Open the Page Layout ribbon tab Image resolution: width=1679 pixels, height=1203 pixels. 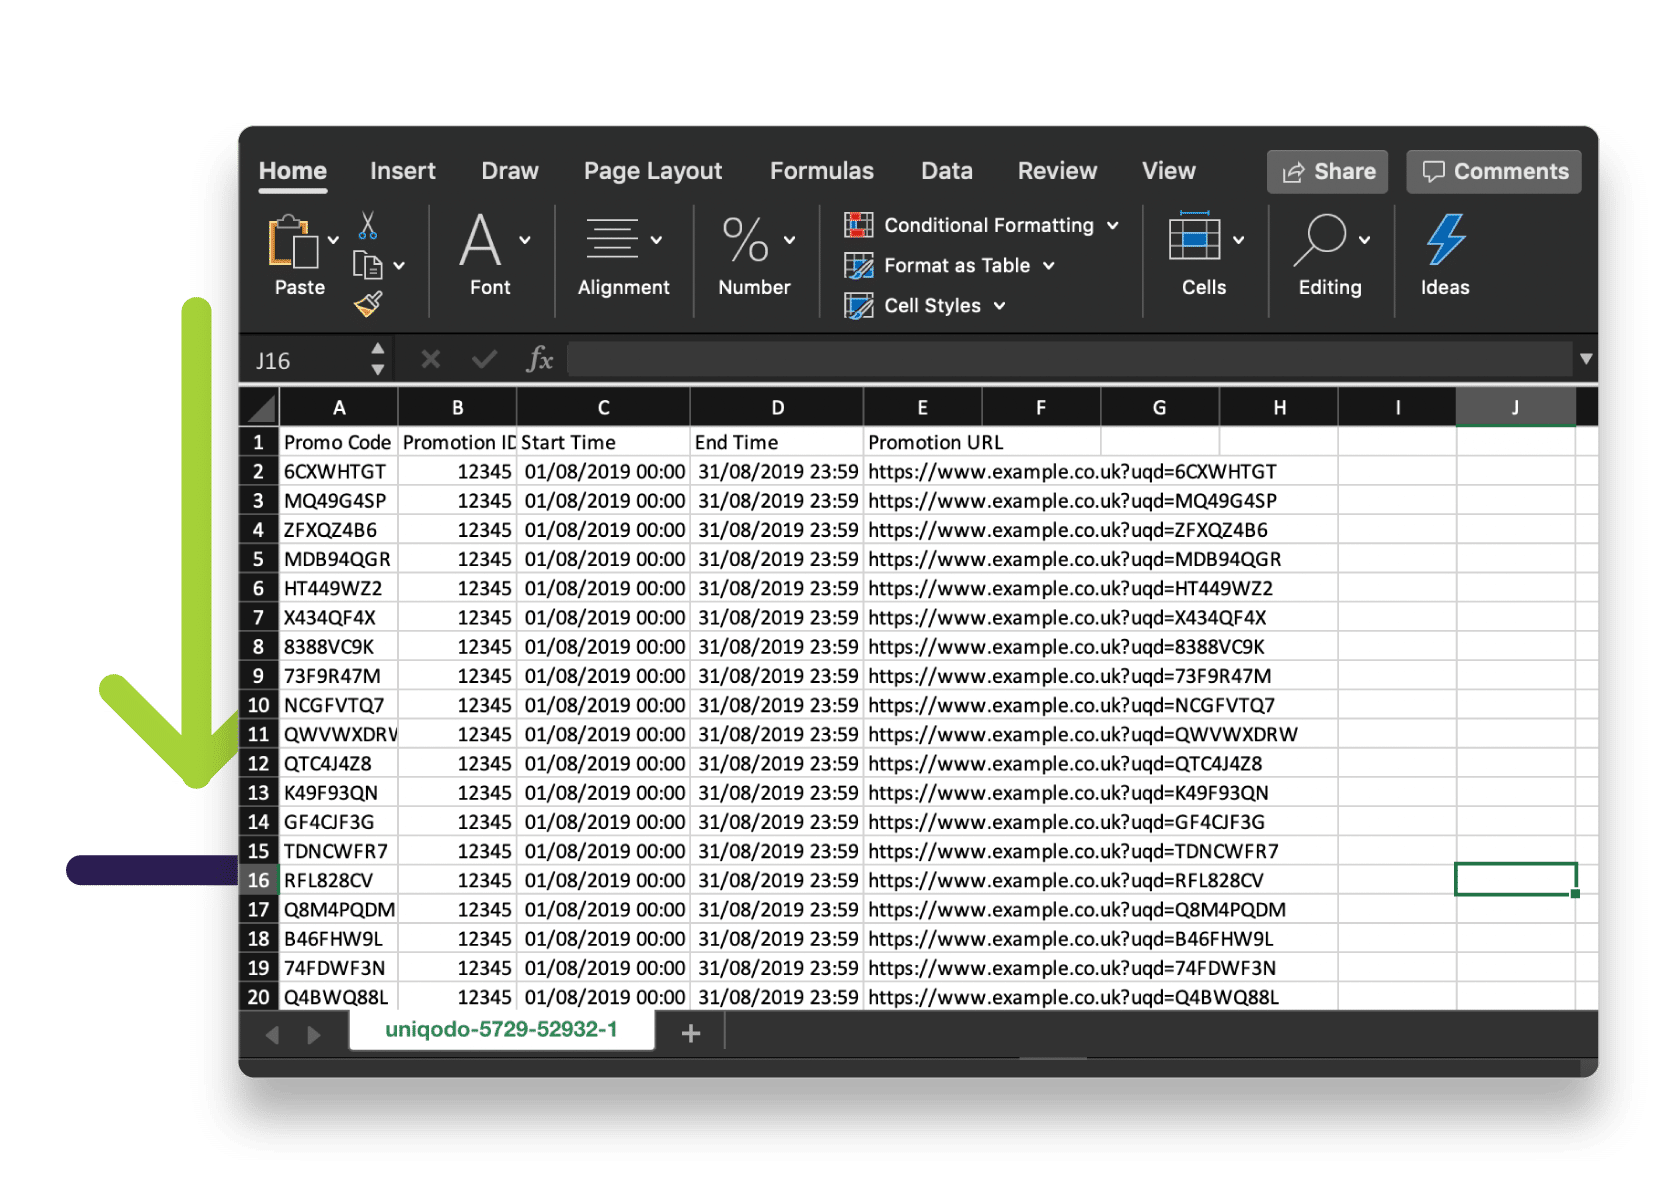click(653, 171)
